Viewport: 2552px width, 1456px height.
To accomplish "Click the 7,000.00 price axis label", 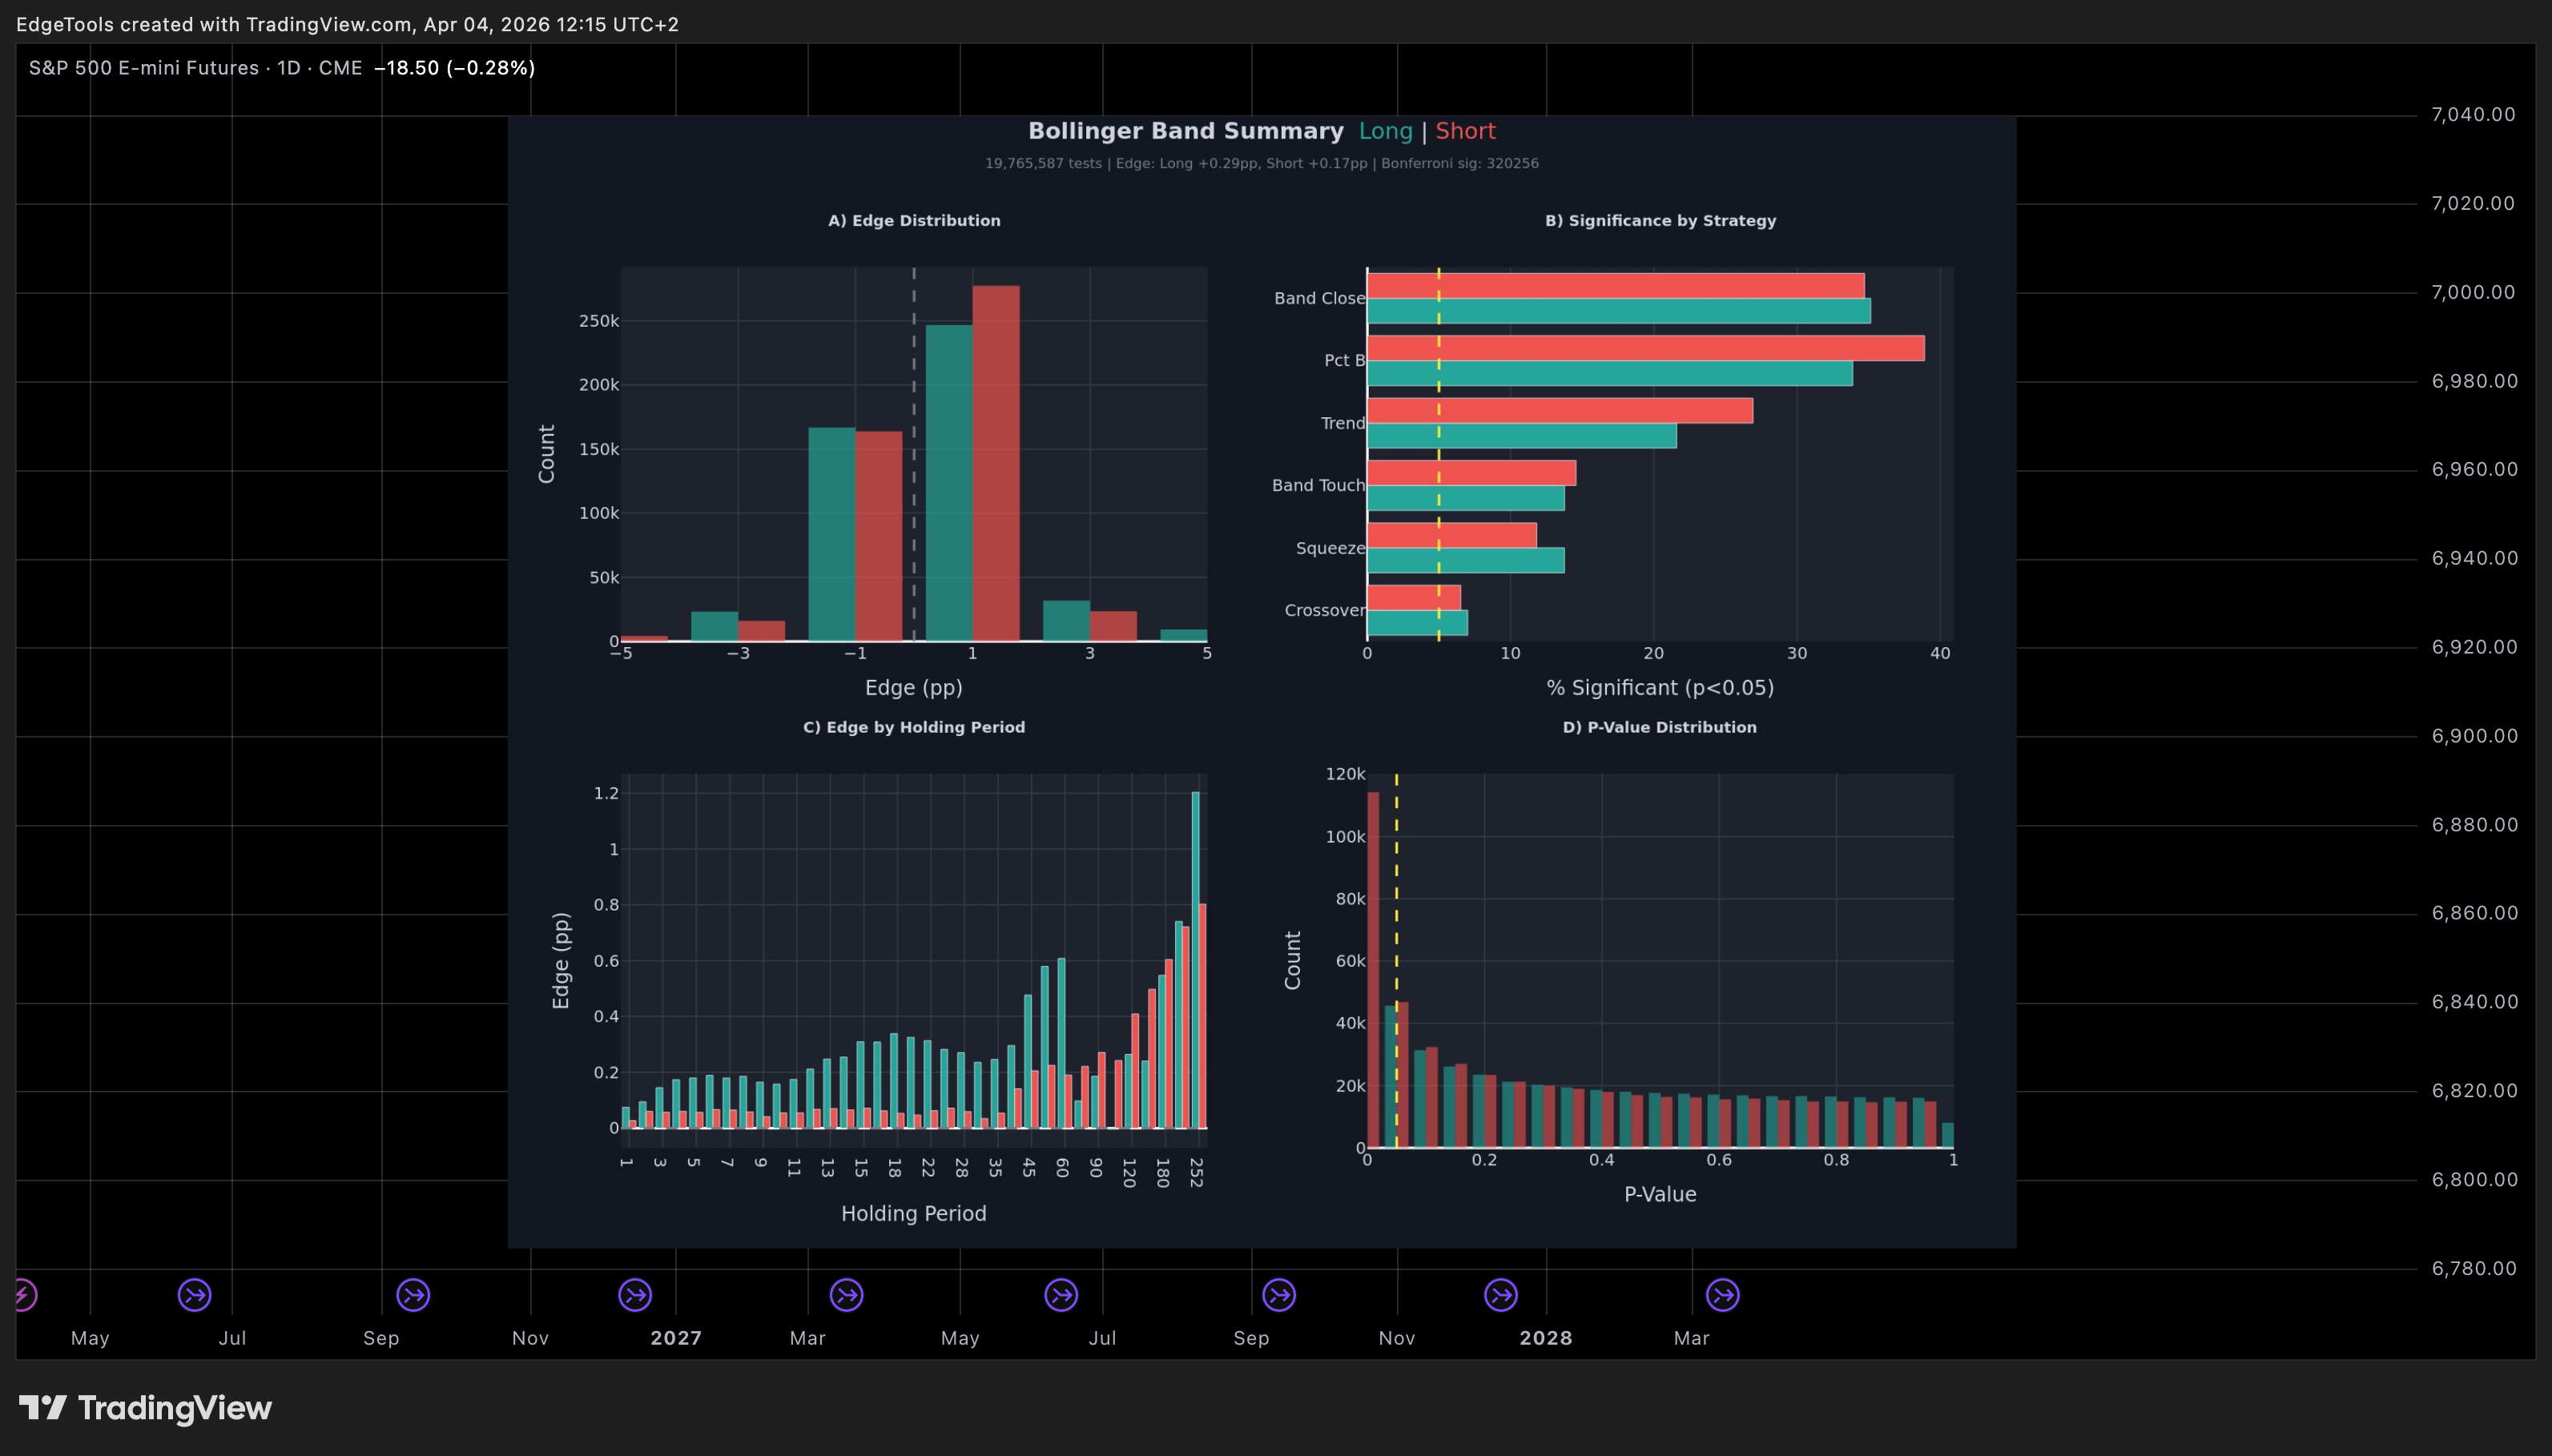I will (x=2473, y=292).
